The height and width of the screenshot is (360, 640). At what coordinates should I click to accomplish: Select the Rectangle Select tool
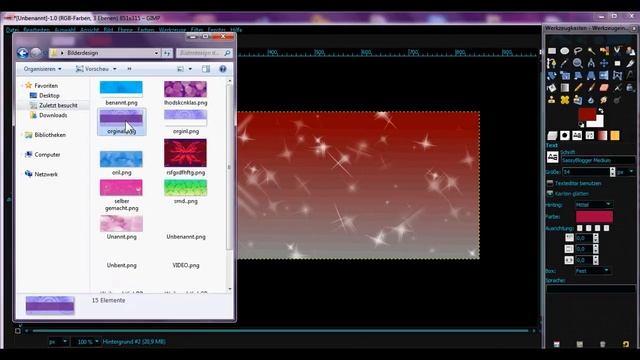[552, 51]
